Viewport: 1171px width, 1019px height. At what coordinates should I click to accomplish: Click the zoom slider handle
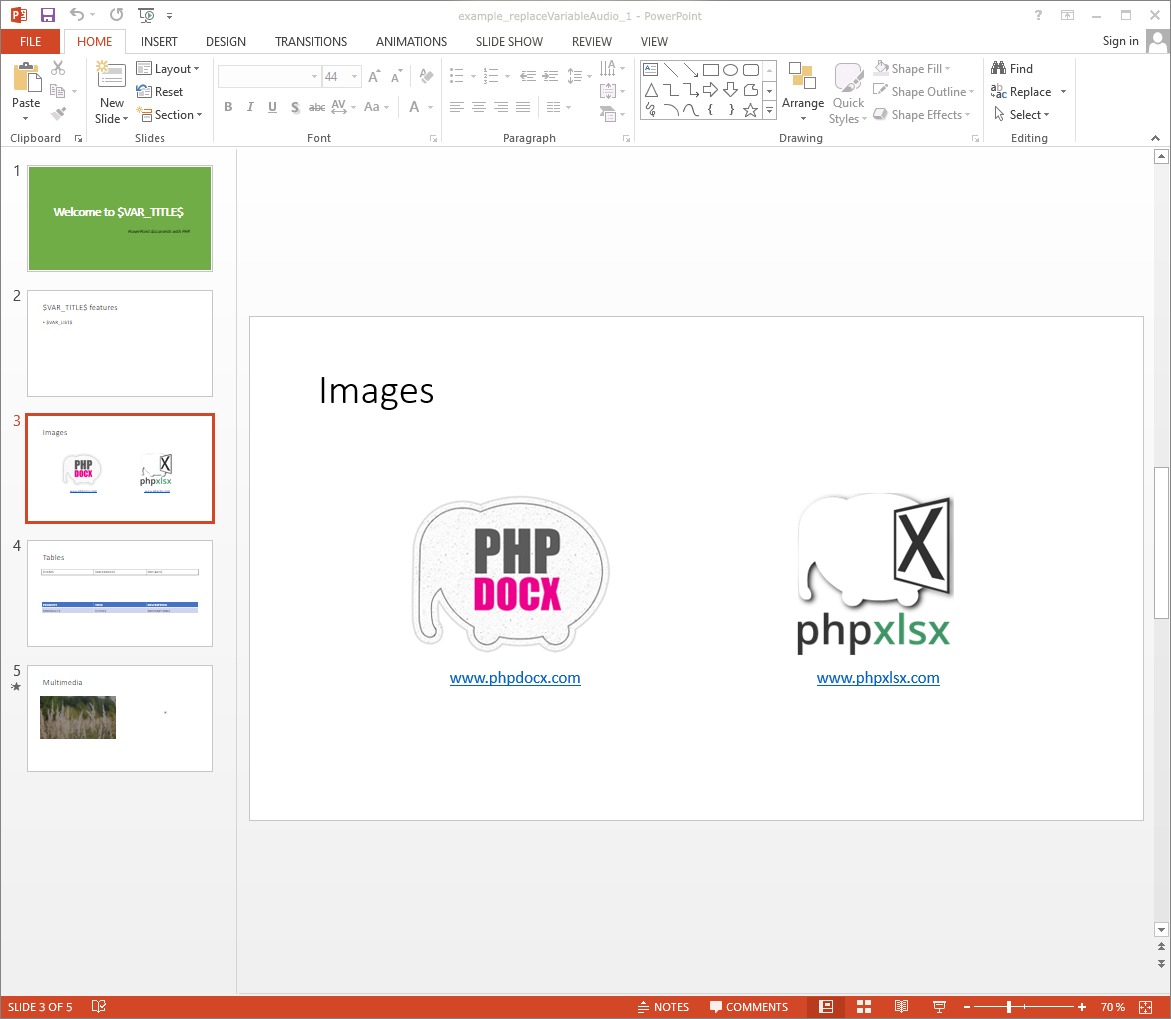tap(1009, 1007)
